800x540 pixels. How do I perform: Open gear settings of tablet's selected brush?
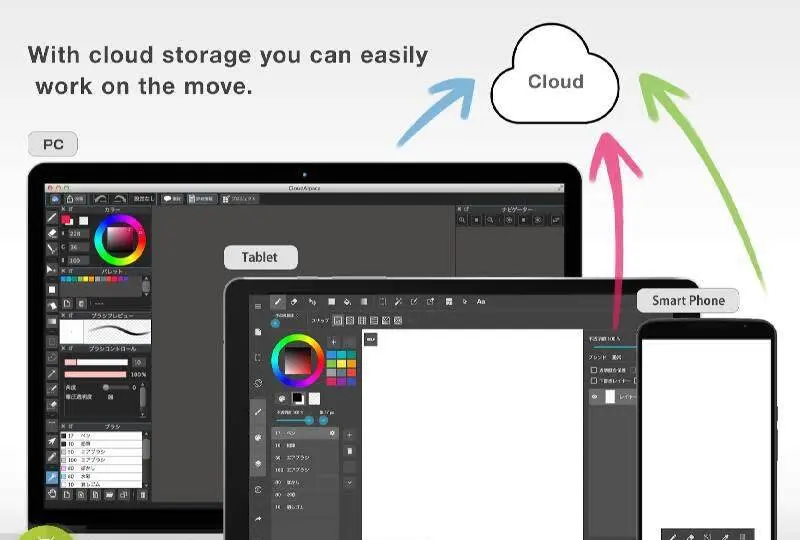coord(332,433)
